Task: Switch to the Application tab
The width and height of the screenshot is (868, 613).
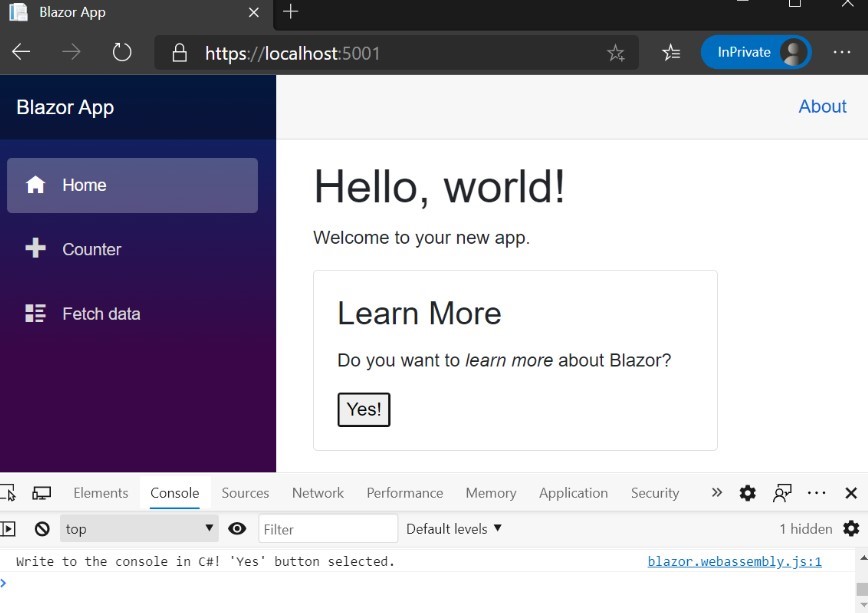Action: click(574, 493)
